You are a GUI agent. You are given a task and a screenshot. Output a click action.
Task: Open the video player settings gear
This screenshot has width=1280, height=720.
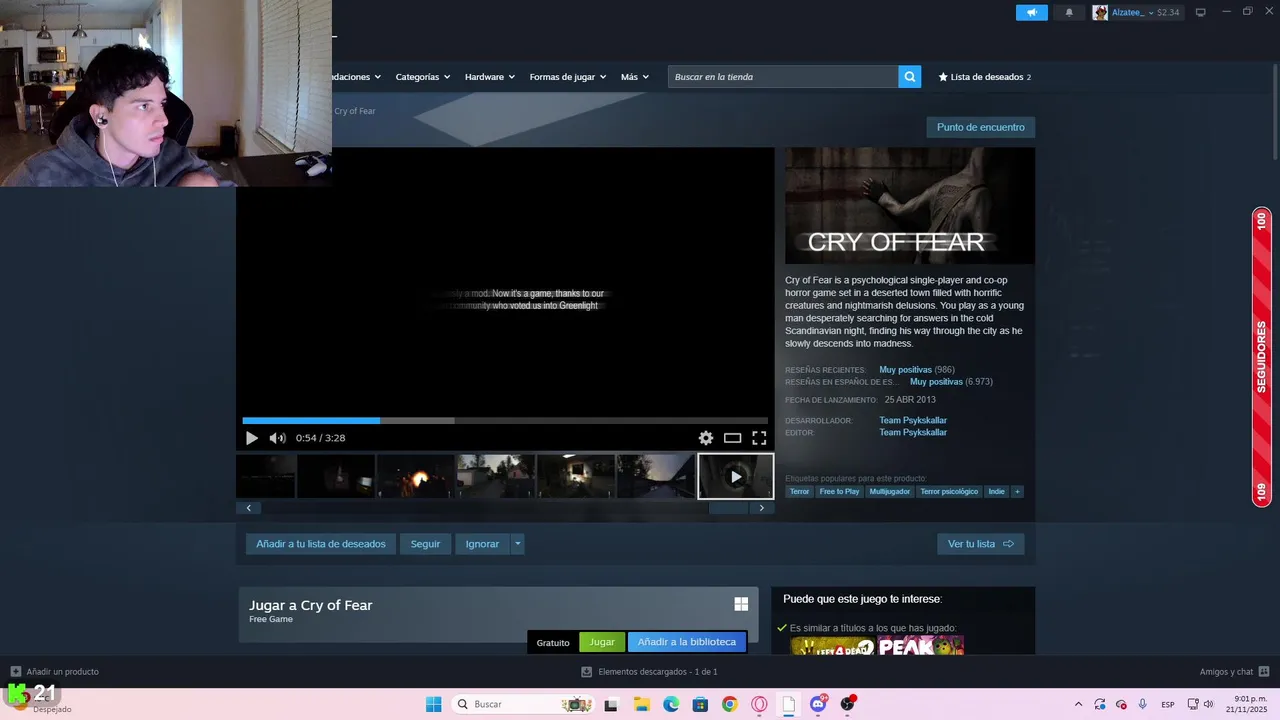point(706,438)
